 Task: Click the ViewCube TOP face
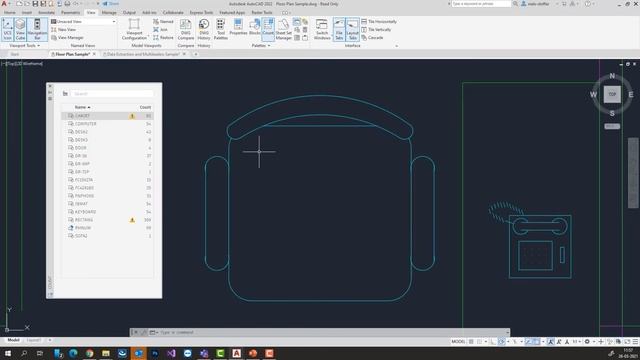(x=612, y=94)
